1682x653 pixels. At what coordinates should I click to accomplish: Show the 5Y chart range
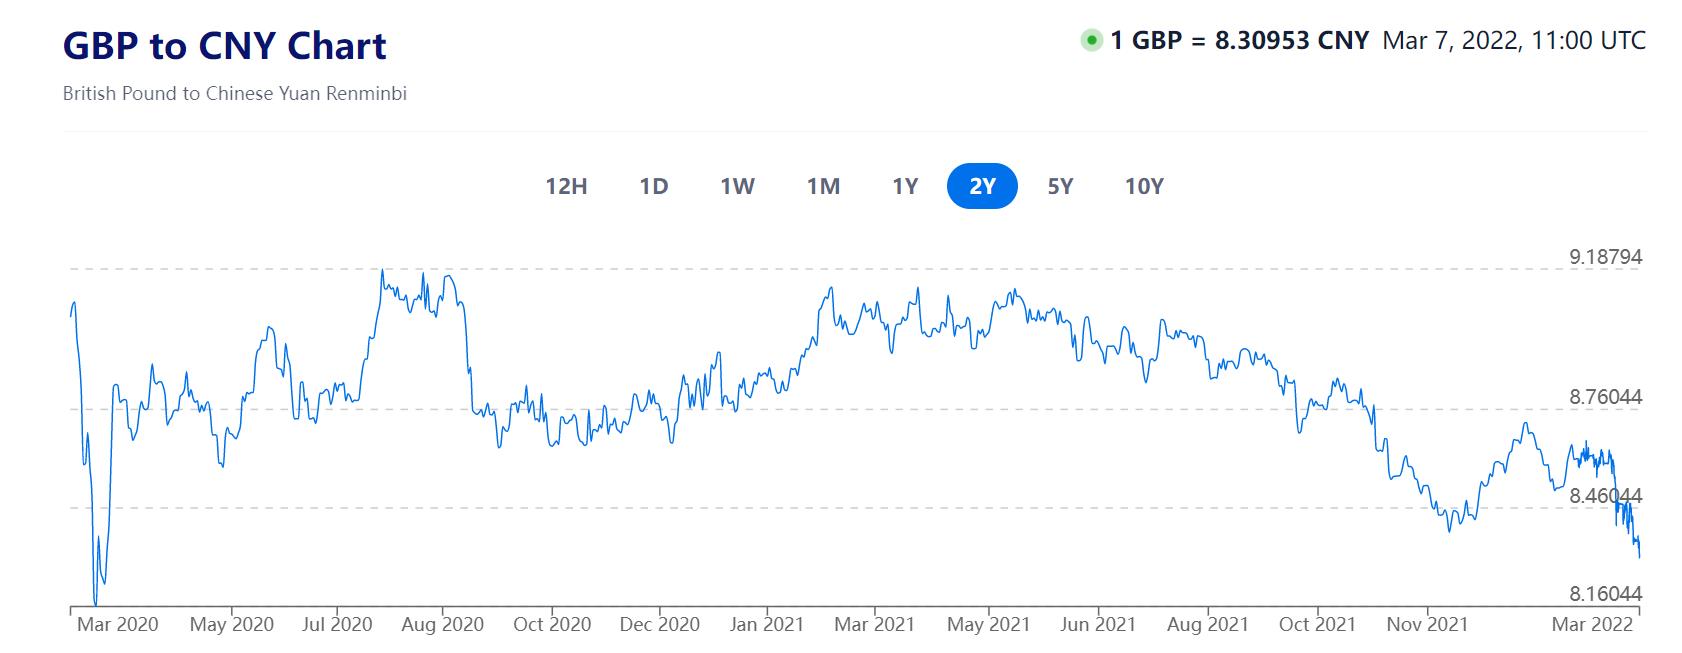1060,186
